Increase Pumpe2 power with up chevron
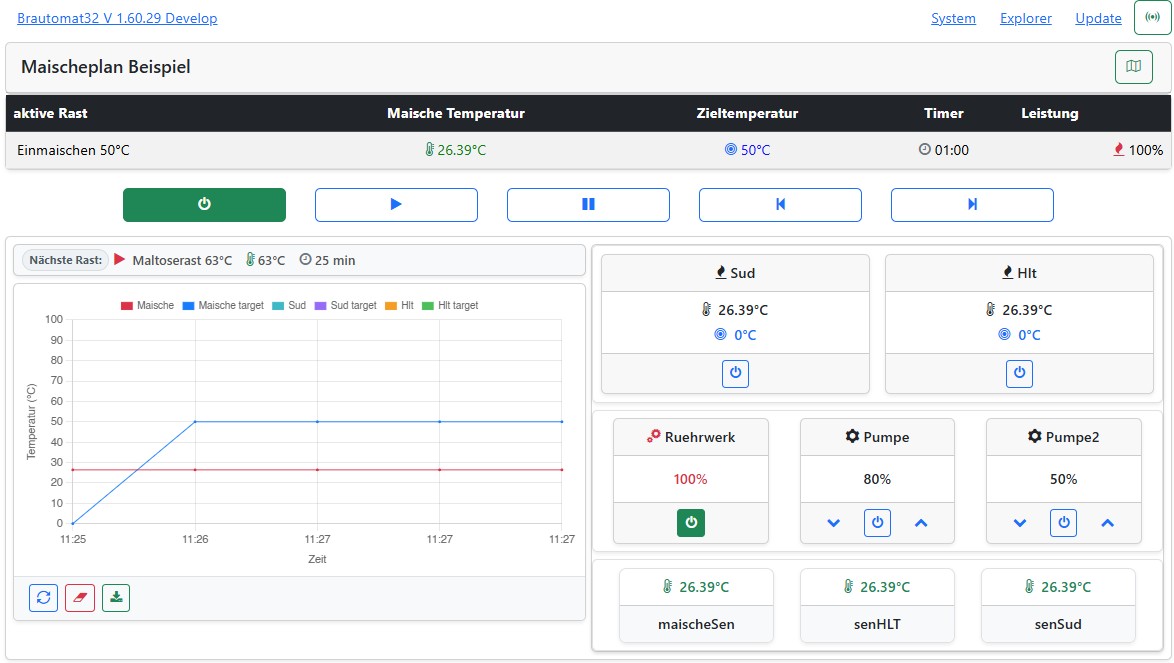Viewport: 1174px width, 663px height. (1107, 522)
